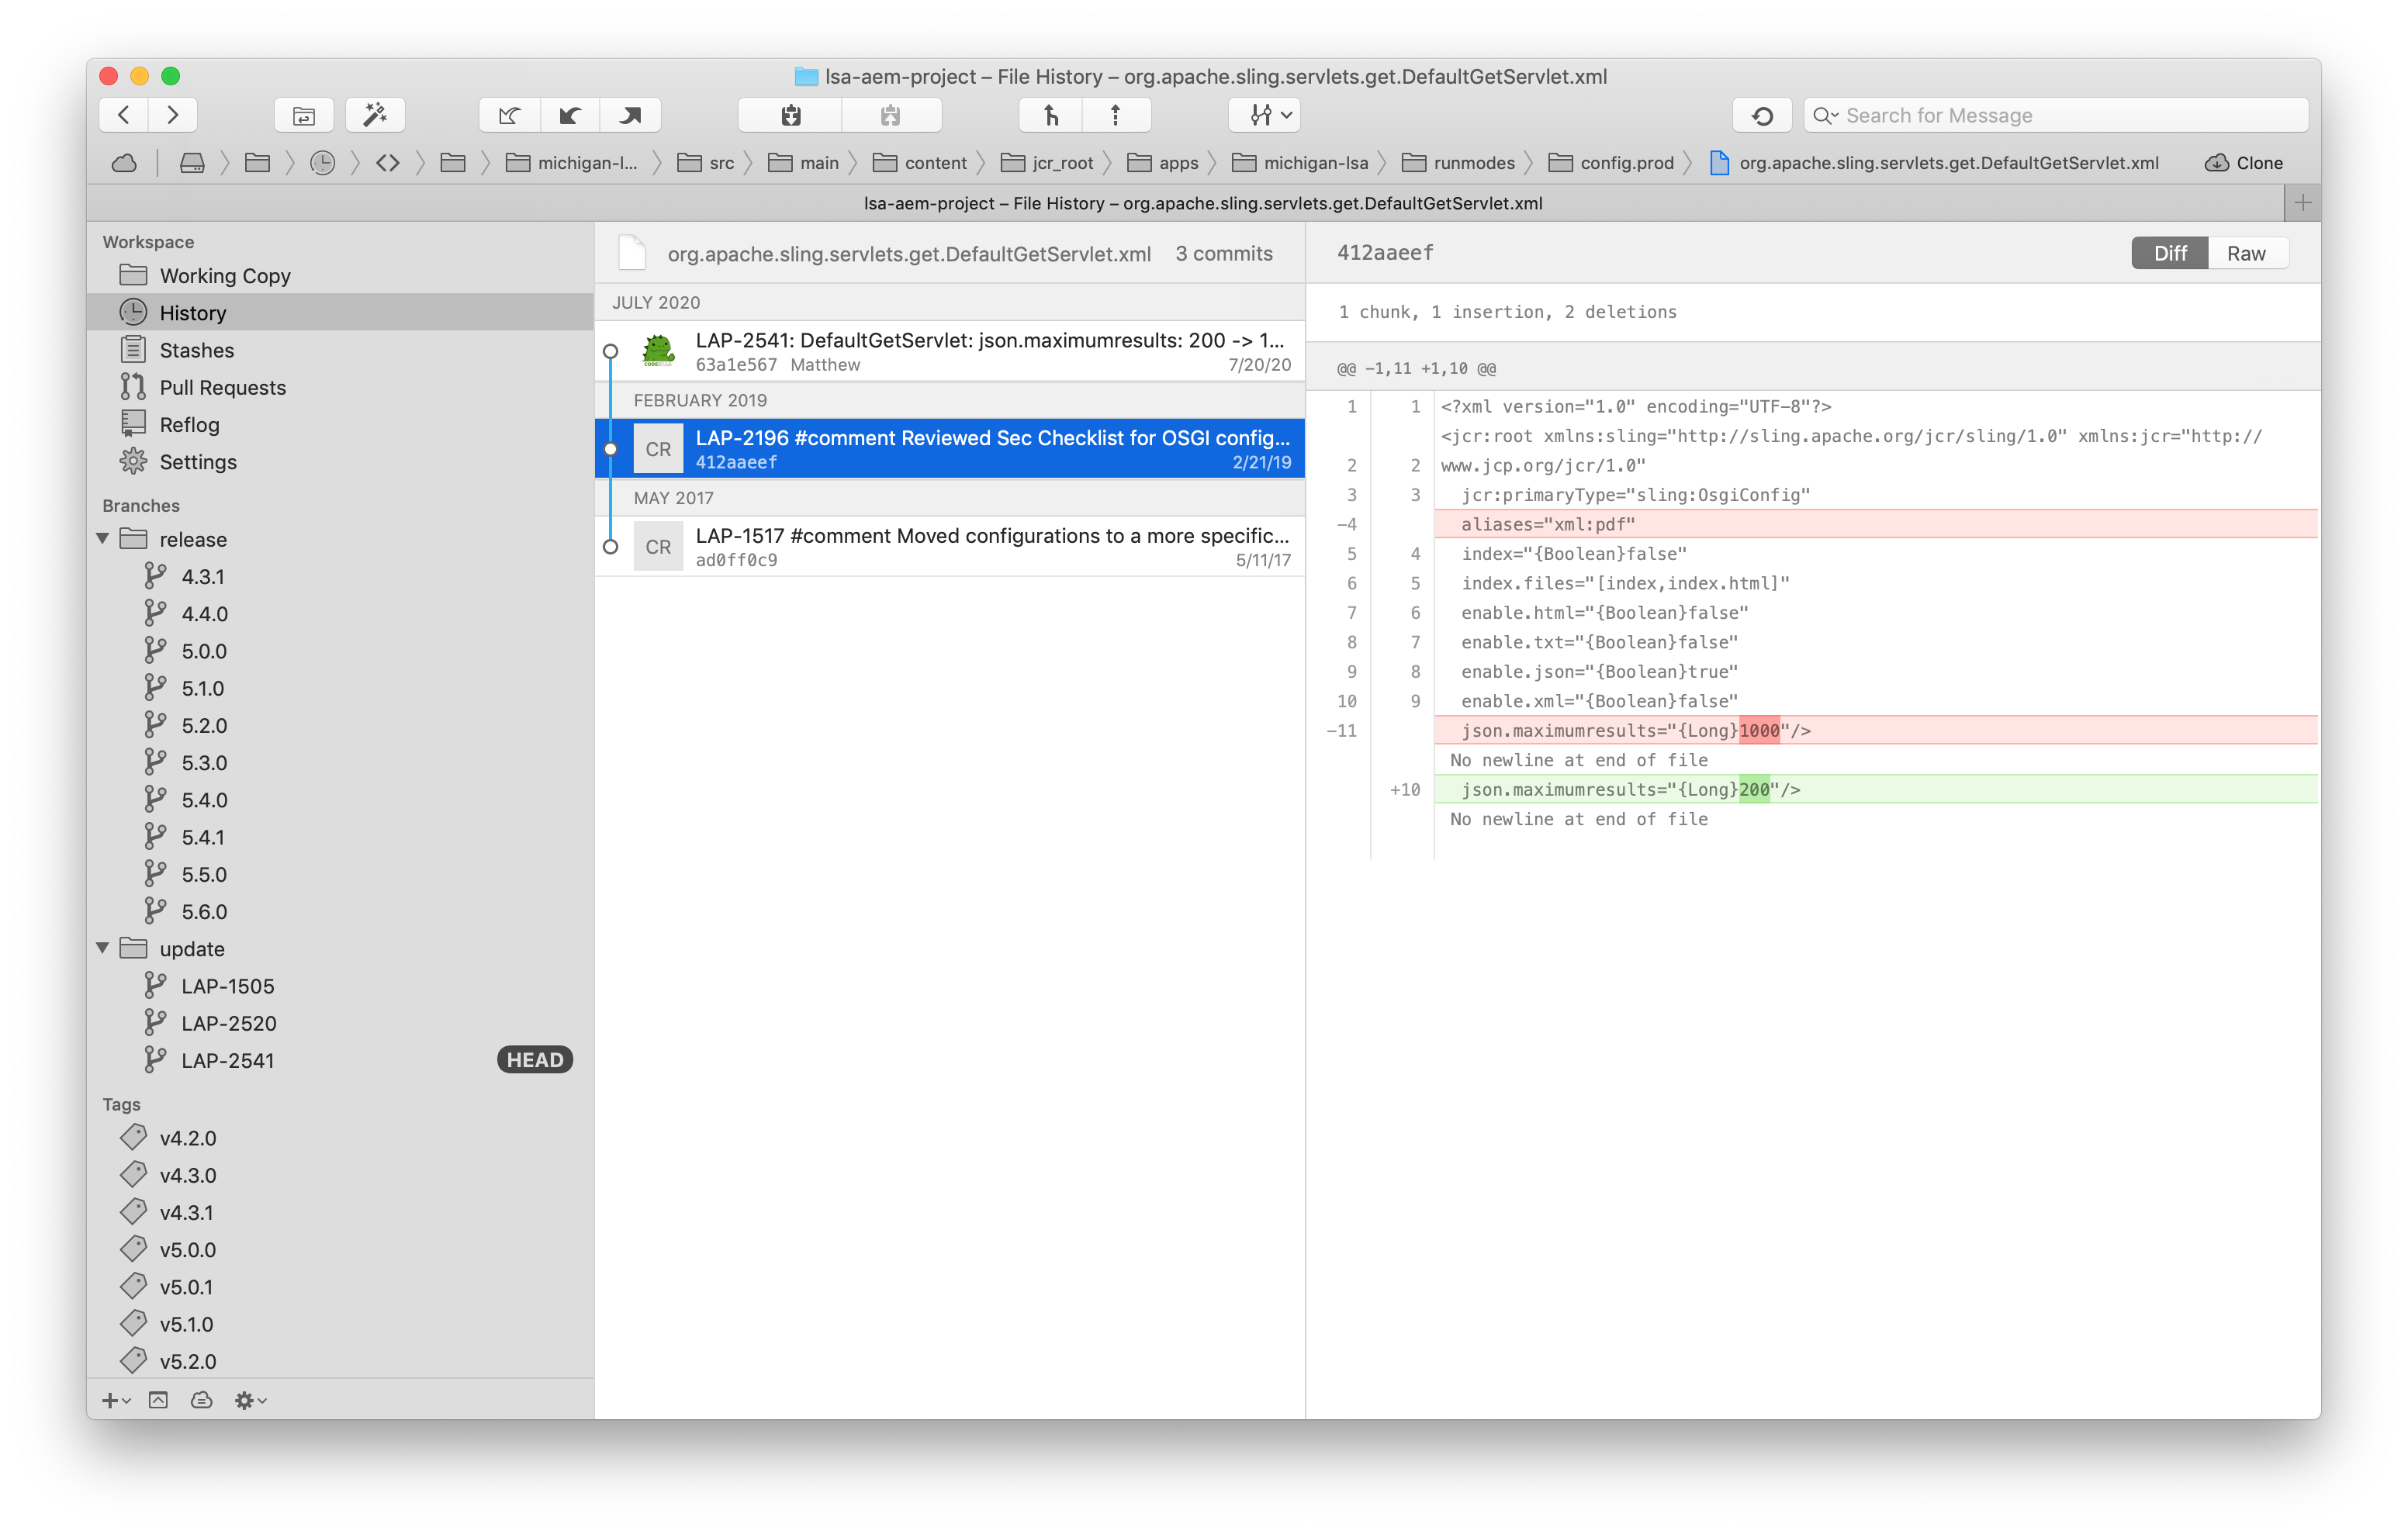Click the Clone button

click(2243, 162)
